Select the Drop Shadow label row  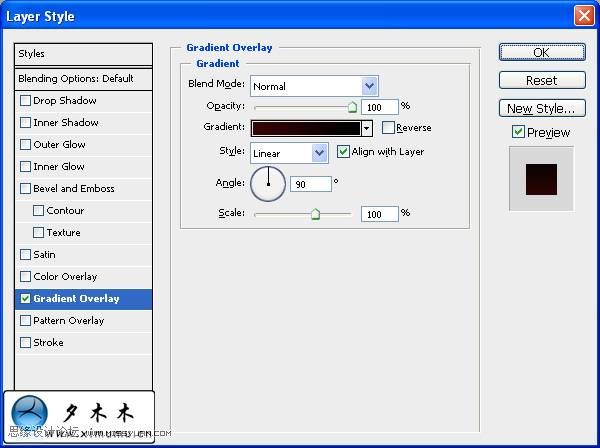(83, 101)
